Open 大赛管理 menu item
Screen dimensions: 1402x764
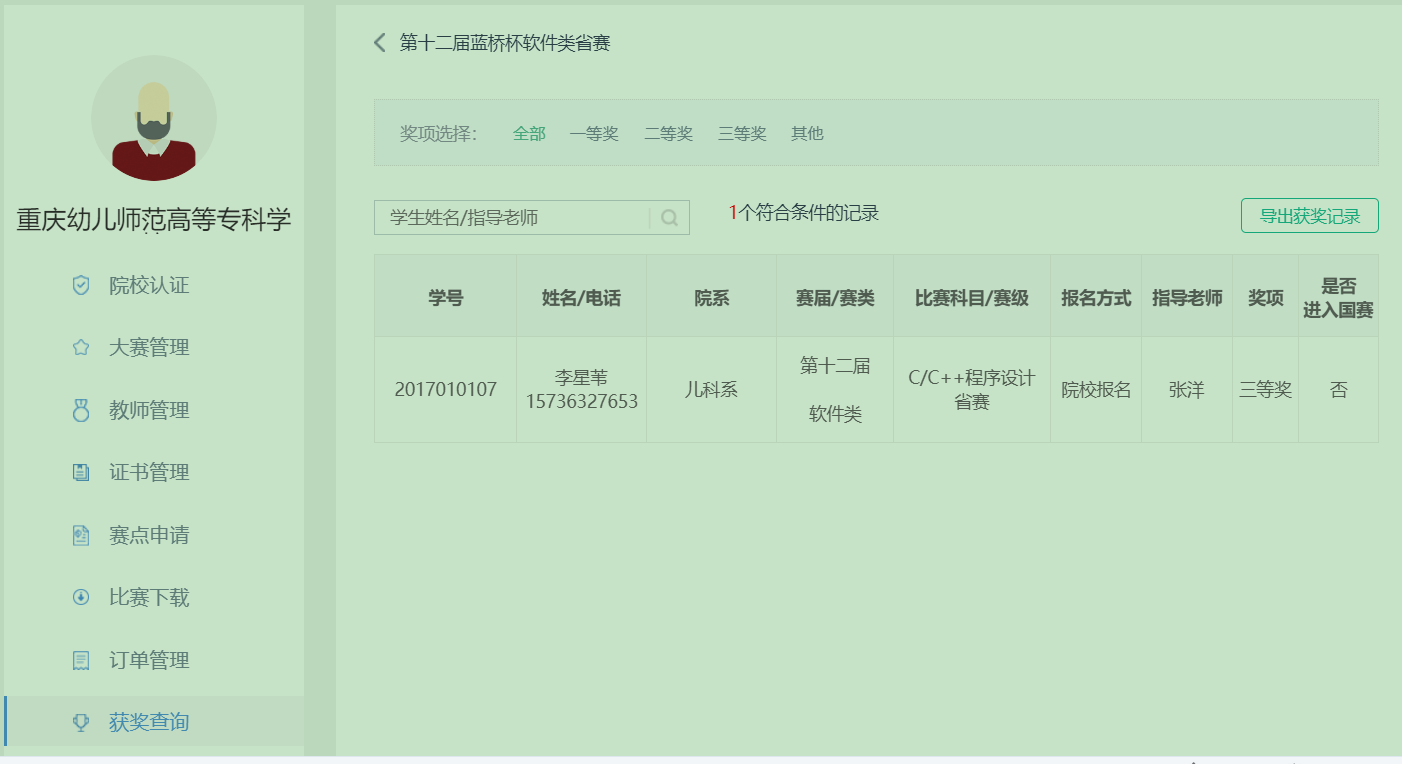pos(149,348)
